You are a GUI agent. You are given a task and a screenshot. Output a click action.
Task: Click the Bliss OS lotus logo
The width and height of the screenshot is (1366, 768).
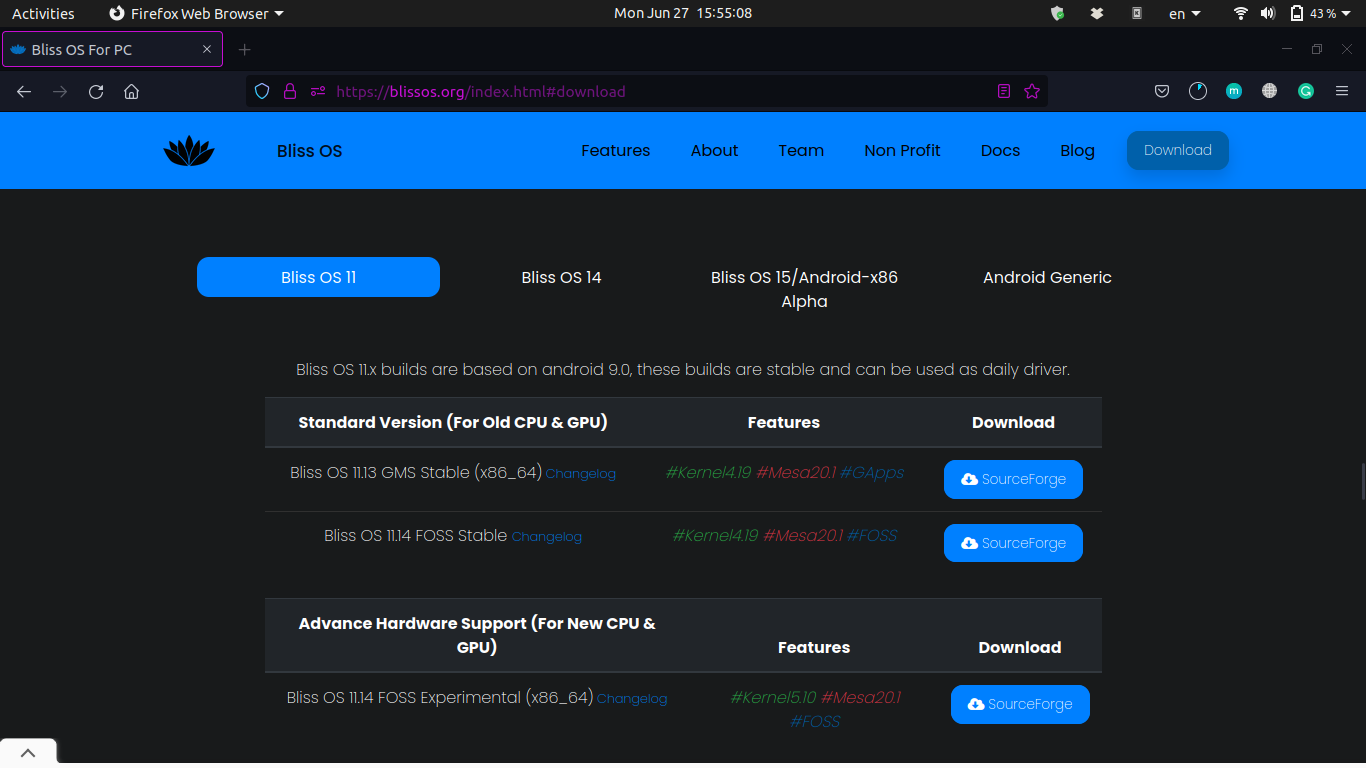tap(189, 150)
